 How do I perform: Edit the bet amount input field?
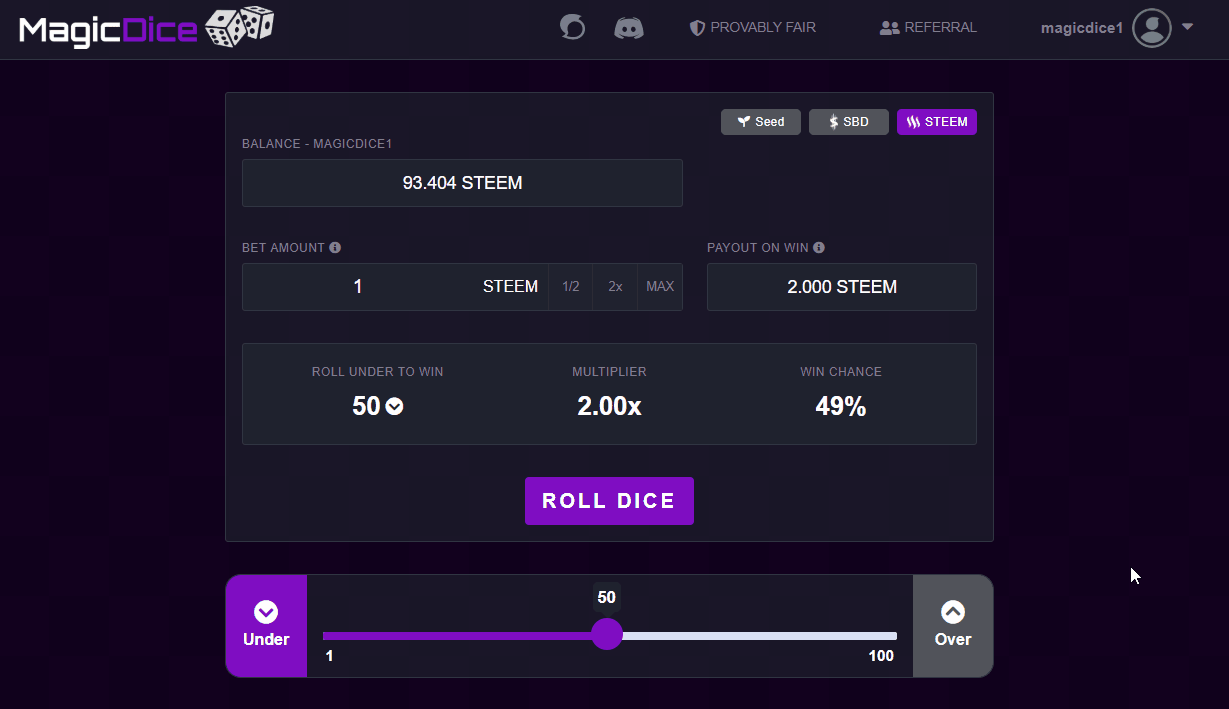(358, 287)
